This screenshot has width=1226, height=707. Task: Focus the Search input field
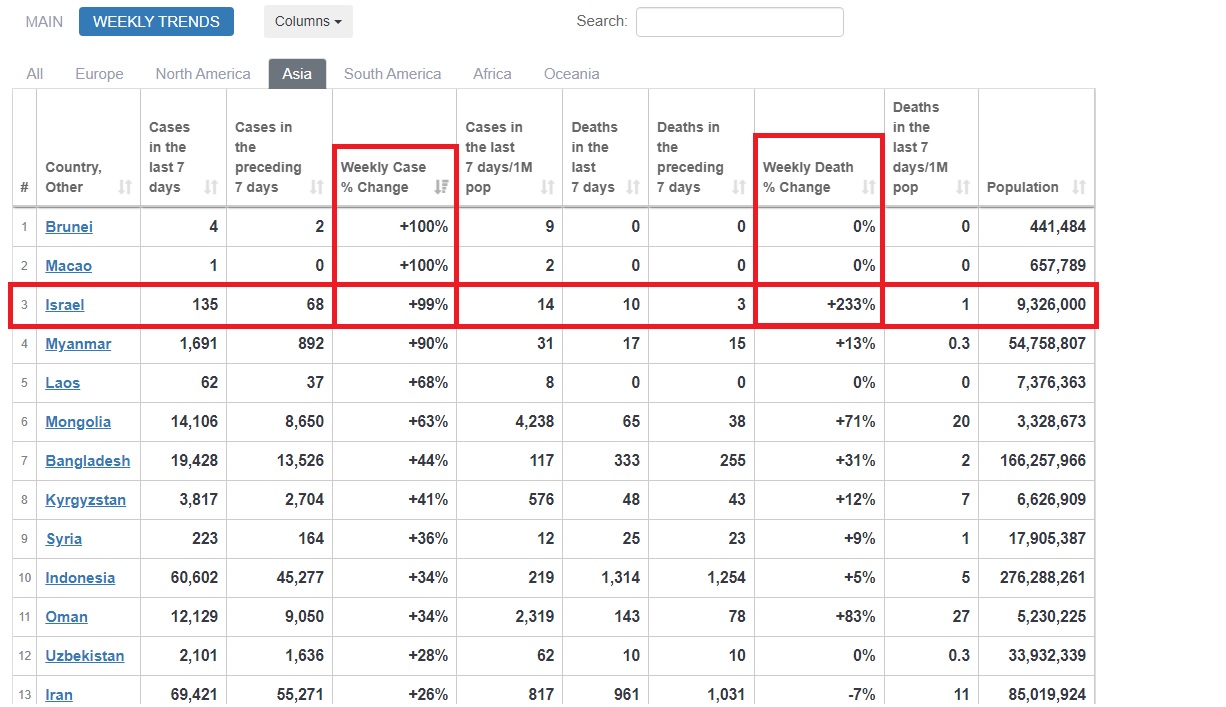740,21
